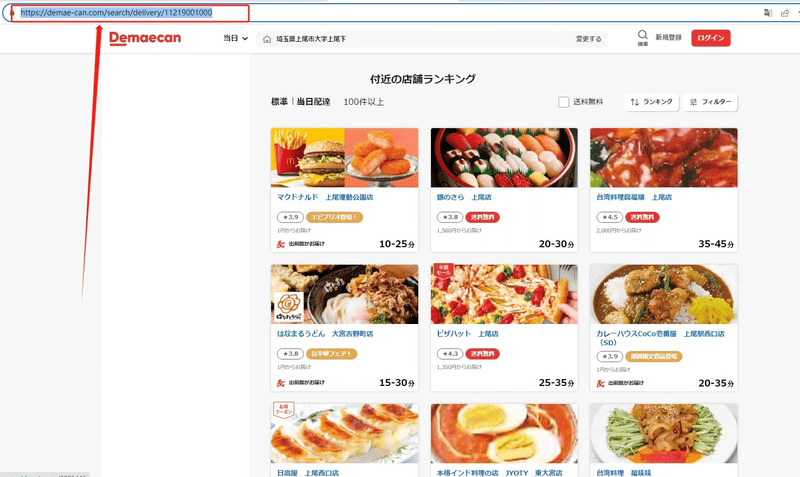Open the カレーハウスCoCo壱番屋 curry photo
Viewport: 800px width, 477px height.
[x=664, y=294]
